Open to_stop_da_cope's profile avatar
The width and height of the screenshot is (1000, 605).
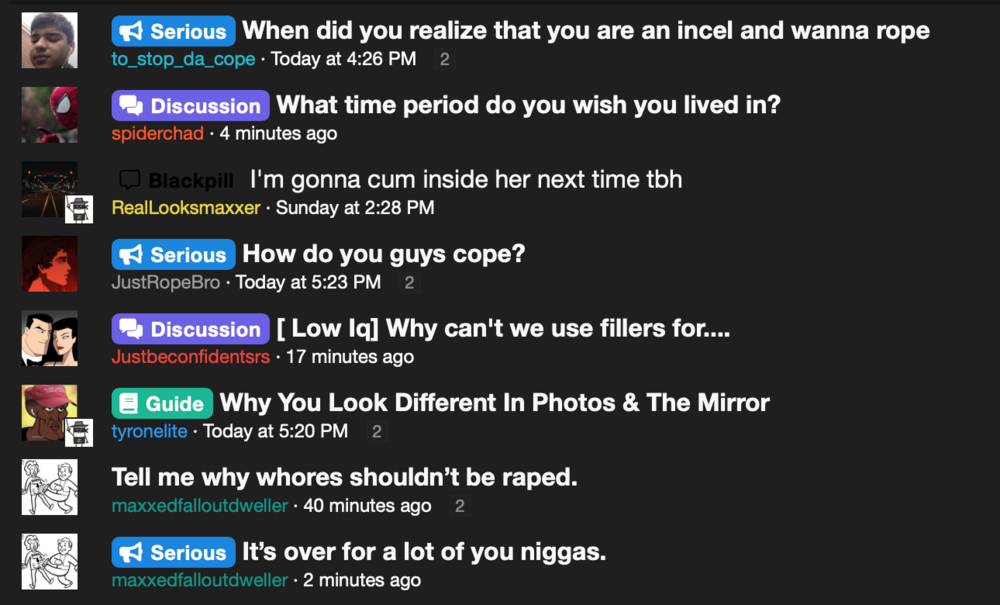click(50, 40)
